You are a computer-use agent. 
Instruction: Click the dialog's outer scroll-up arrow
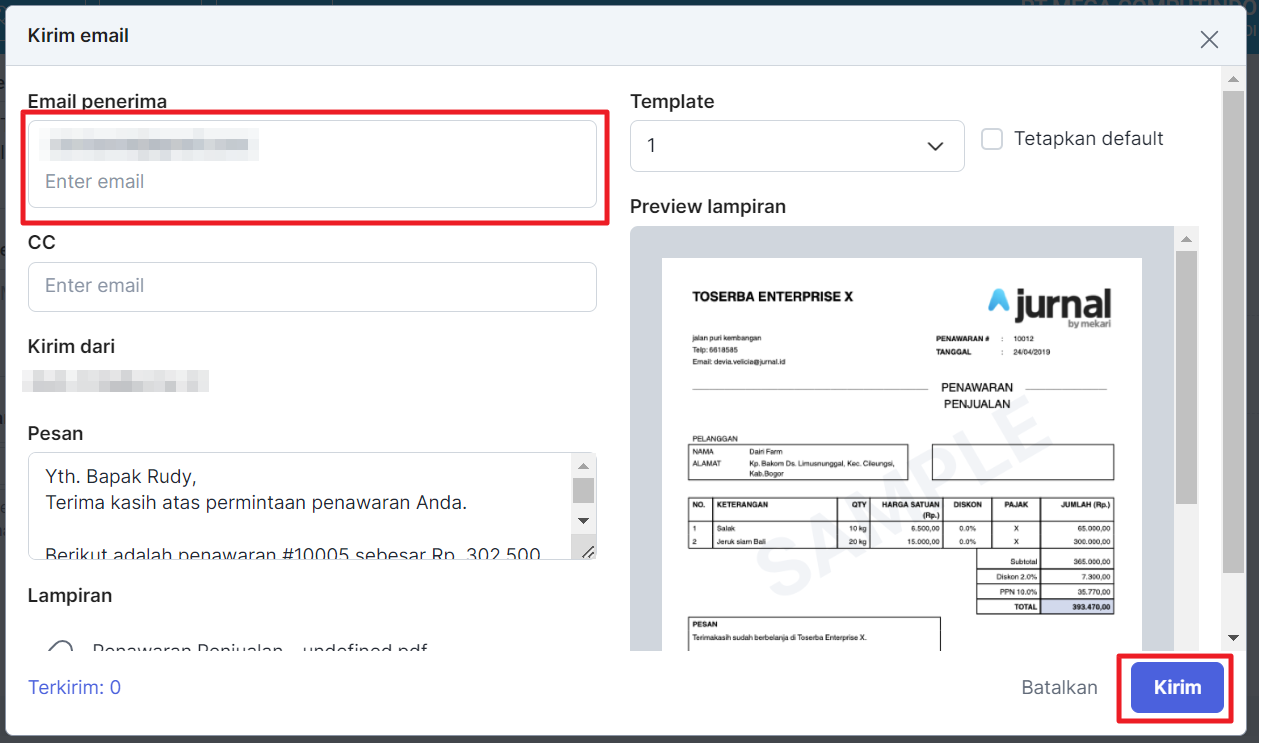pyautogui.click(x=1233, y=79)
